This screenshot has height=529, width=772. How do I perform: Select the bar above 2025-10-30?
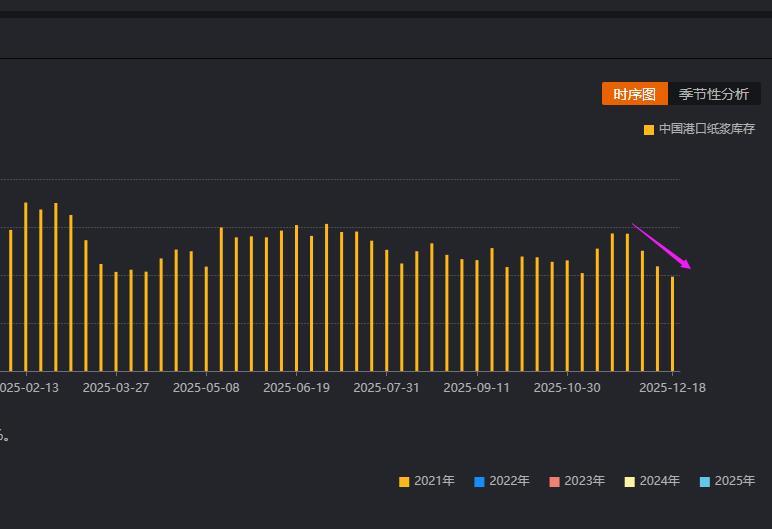(x=567, y=316)
